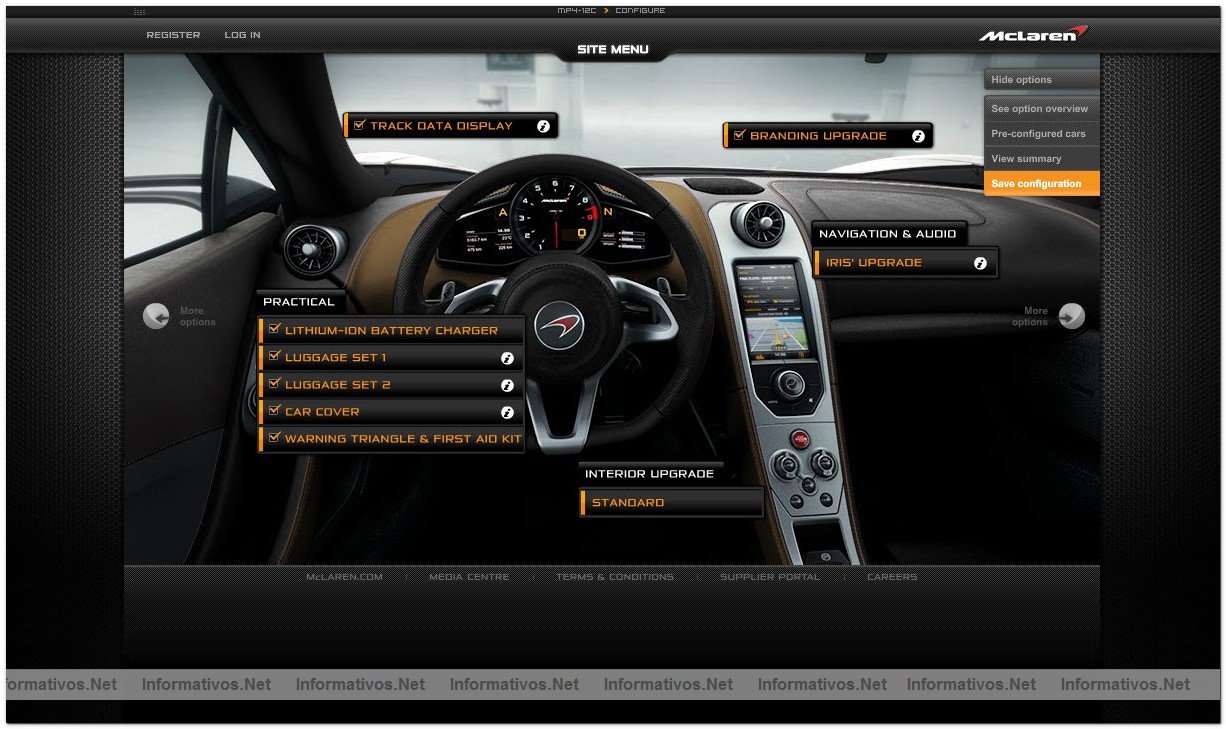
Task: Open info icon for Luggage Set 1
Action: pyautogui.click(x=507, y=358)
